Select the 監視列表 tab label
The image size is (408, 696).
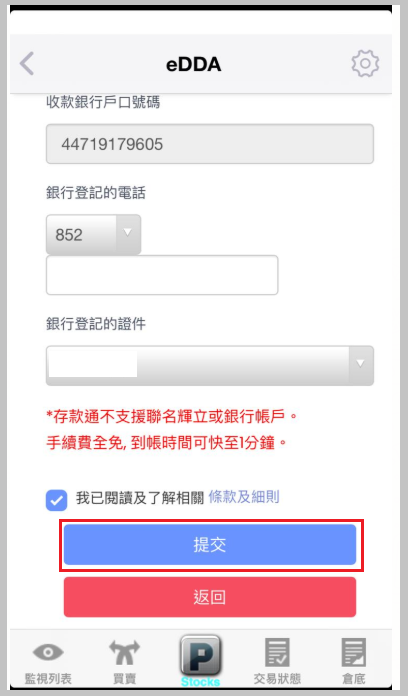point(48,678)
